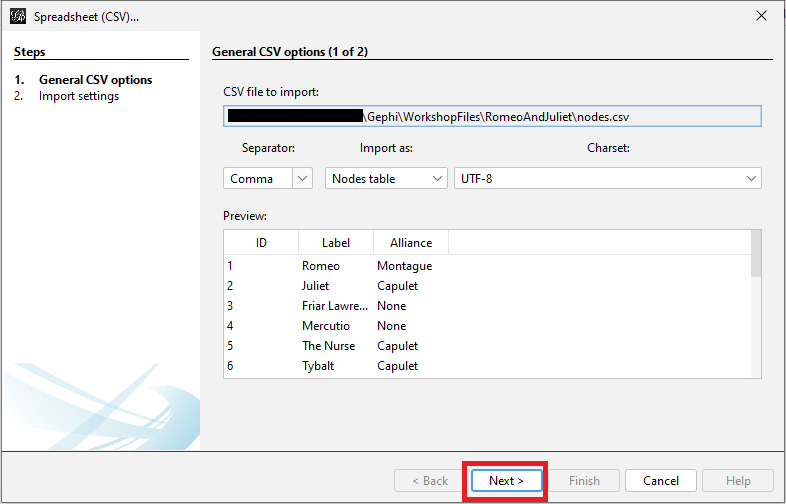The height and width of the screenshot is (504, 786).
Task: Click the ID column header in preview
Action: pyautogui.click(x=261, y=243)
